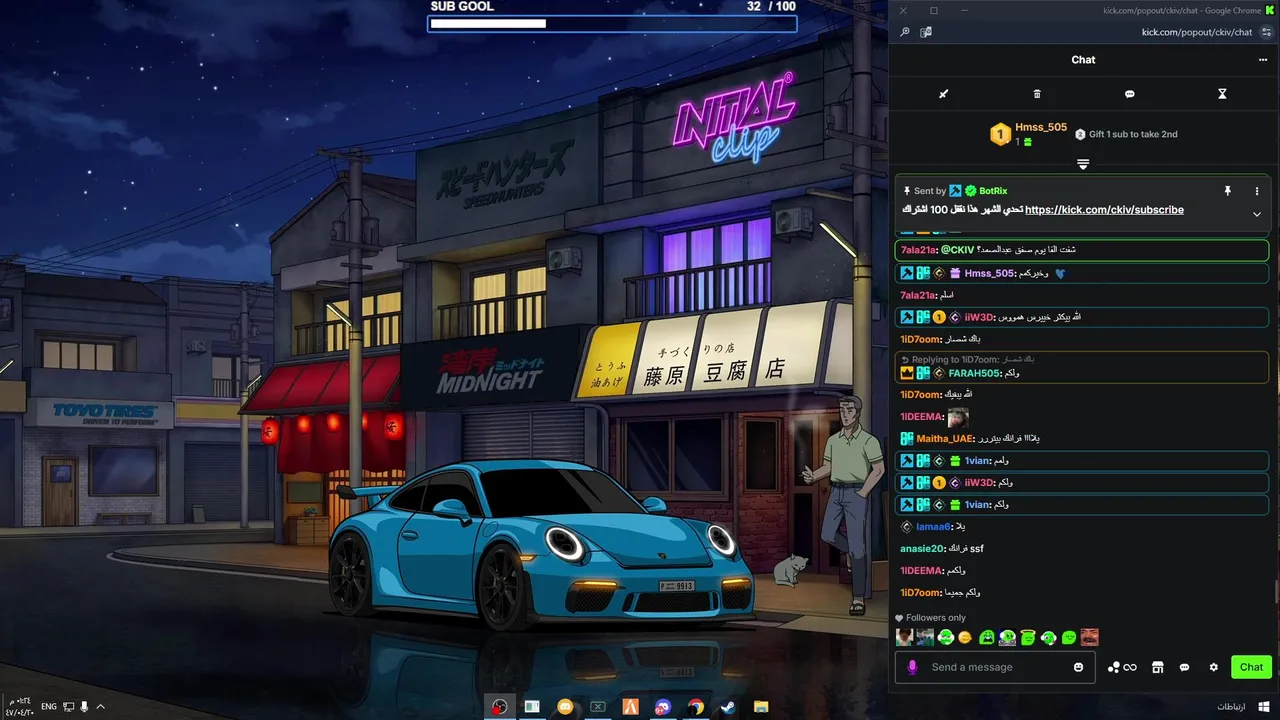The image size is (1280, 720).
Task: Open the orange slash-logo taskbar app
Action: [x=630, y=707]
